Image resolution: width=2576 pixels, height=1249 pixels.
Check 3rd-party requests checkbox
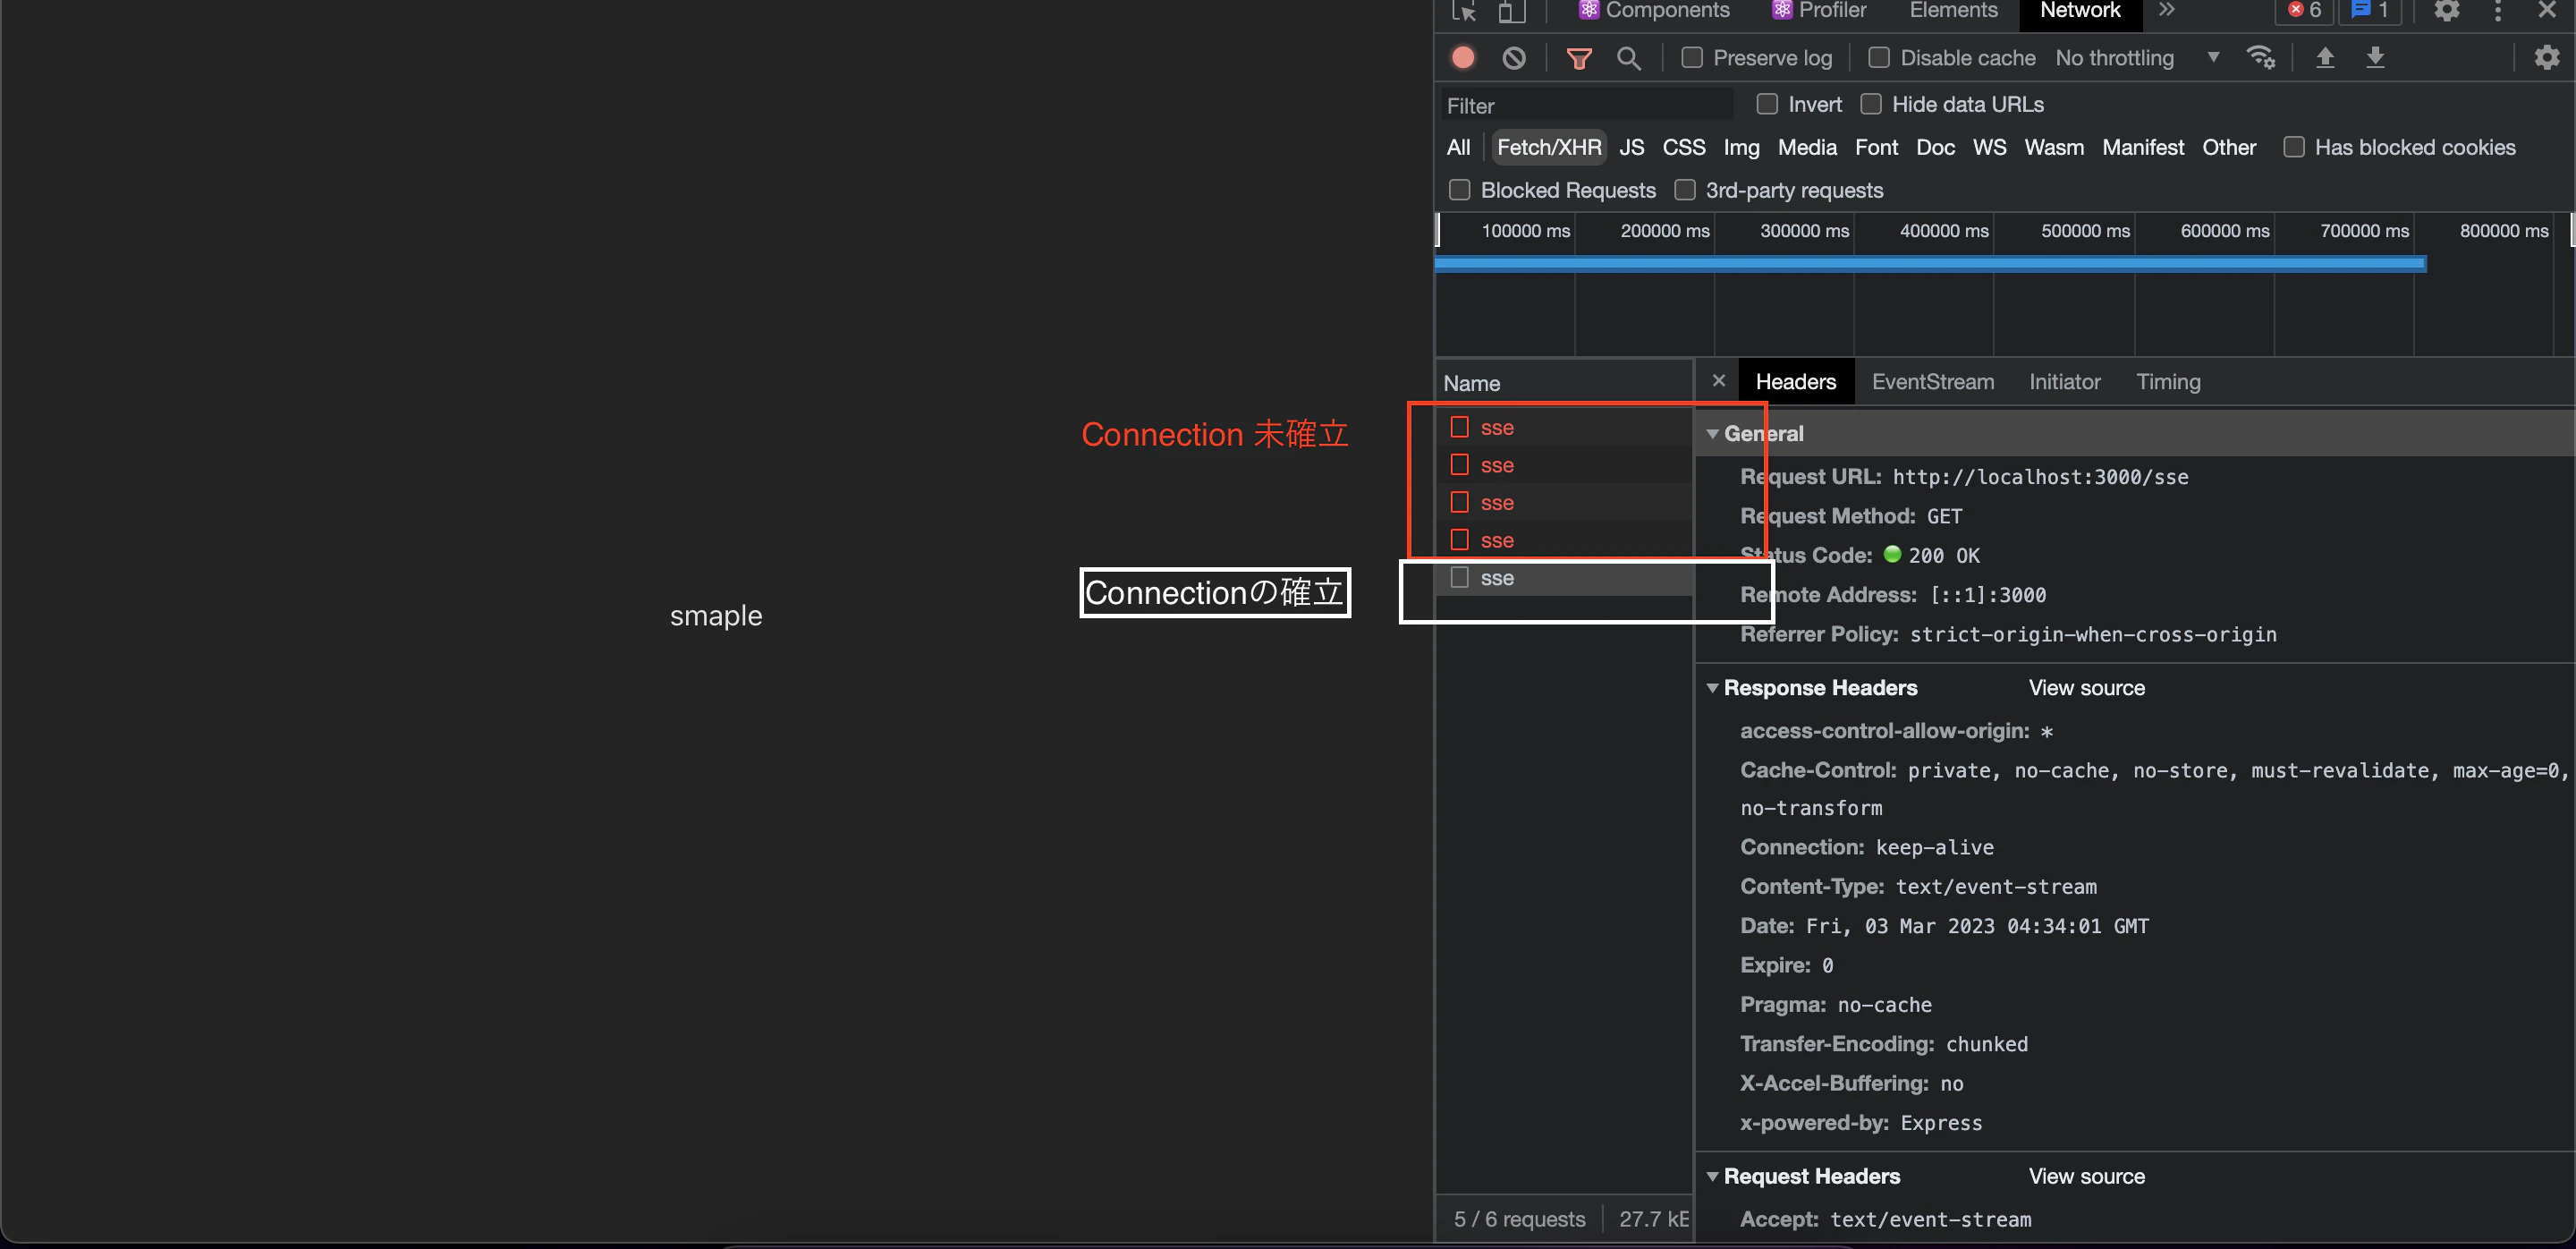pyautogui.click(x=1685, y=190)
